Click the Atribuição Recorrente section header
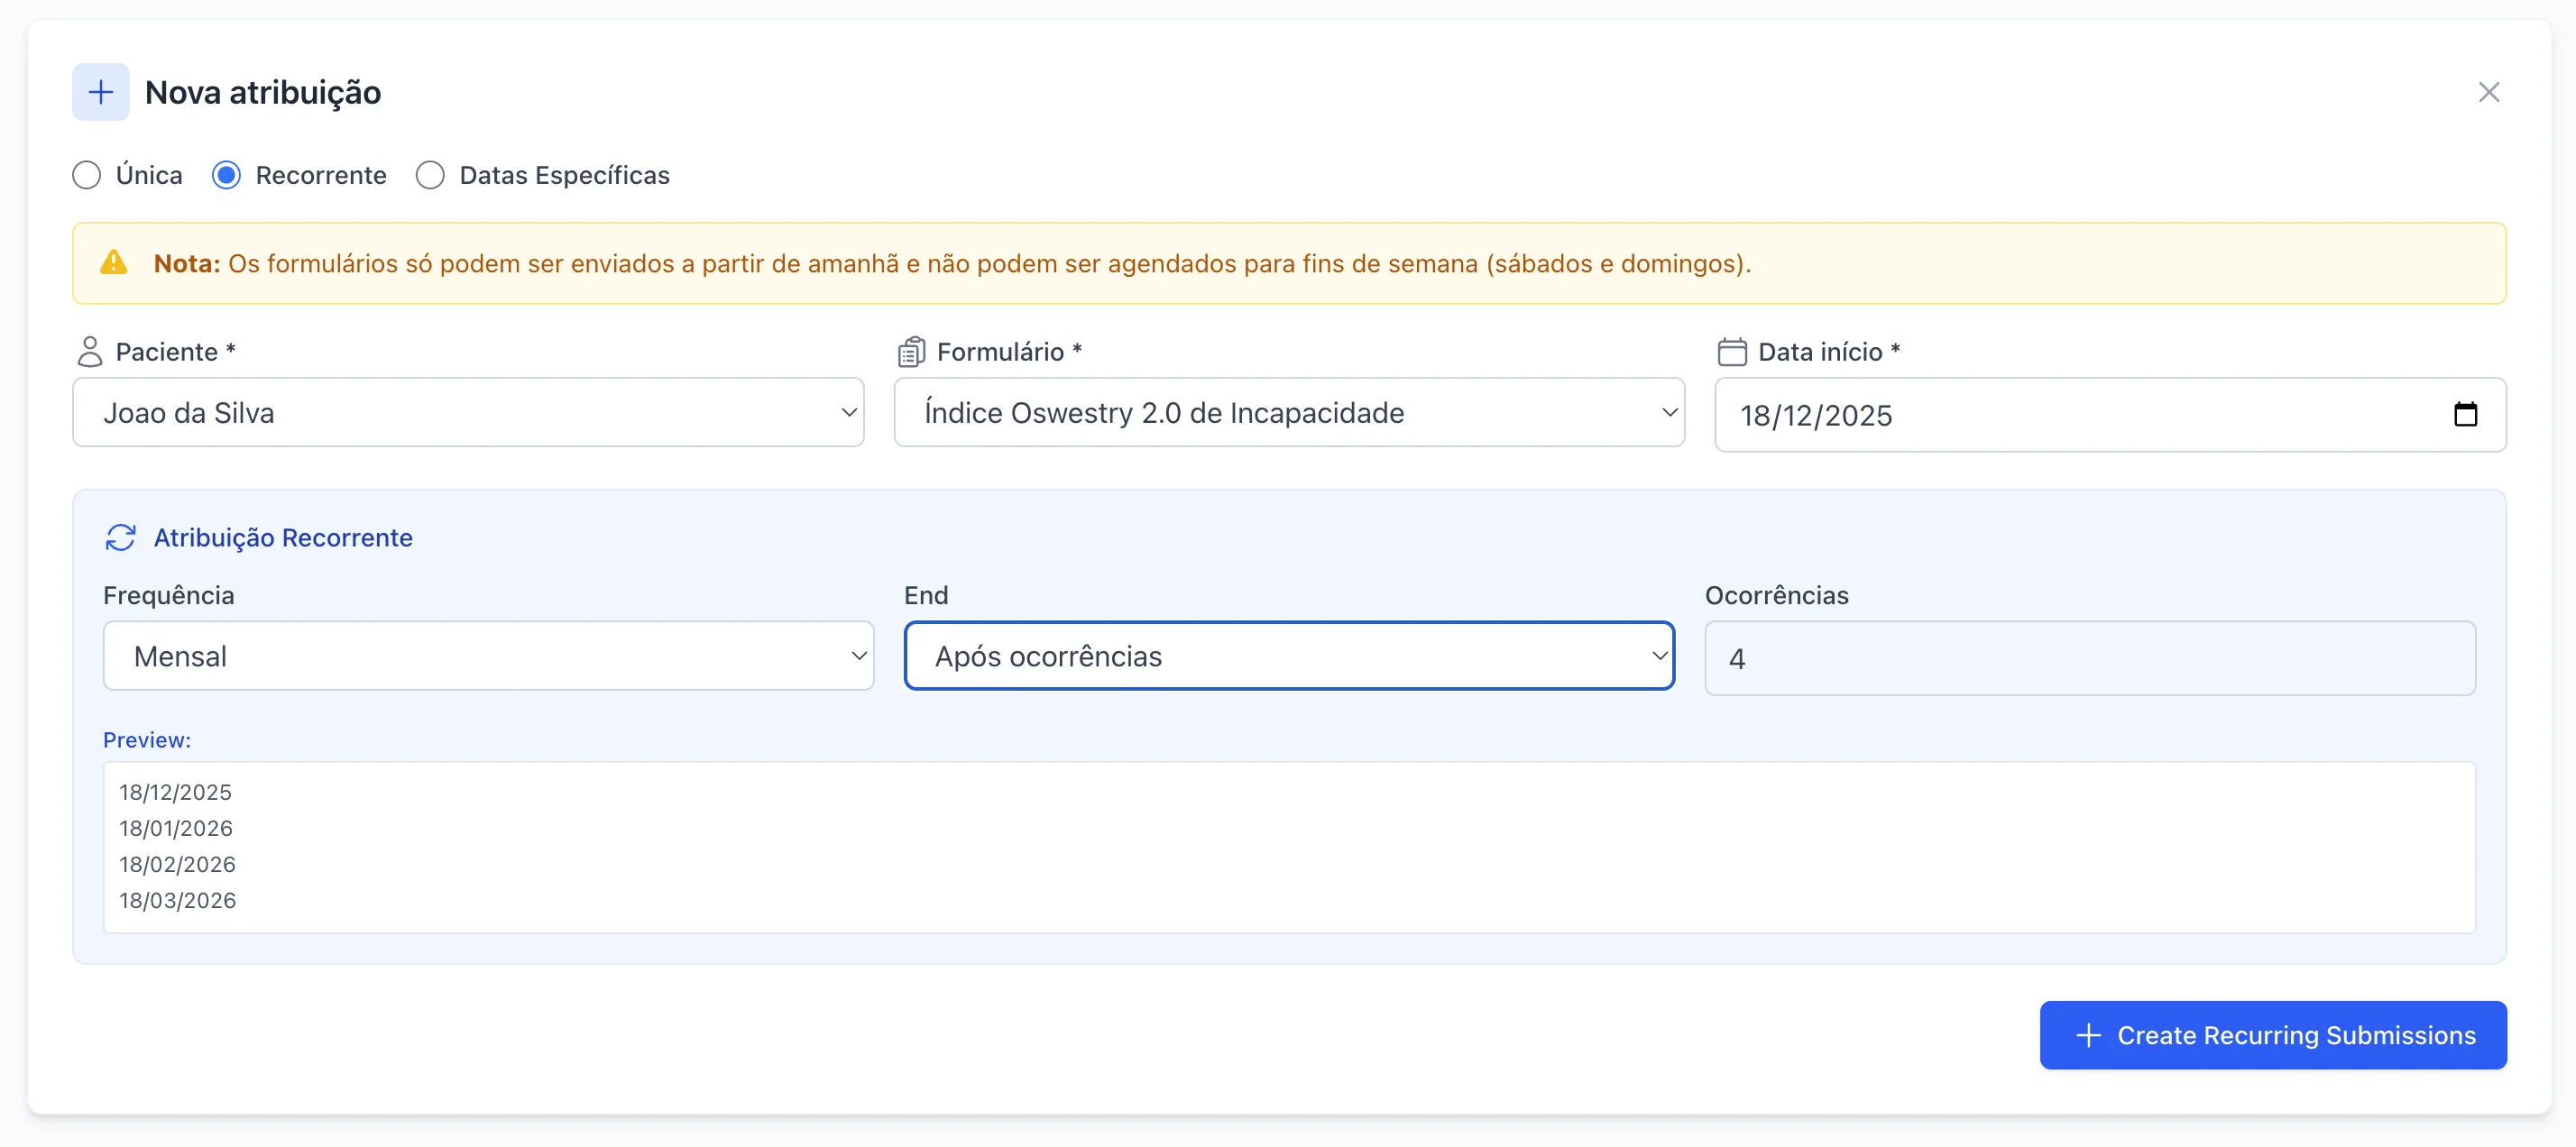The height and width of the screenshot is (1147, 2576). (283, 537)
